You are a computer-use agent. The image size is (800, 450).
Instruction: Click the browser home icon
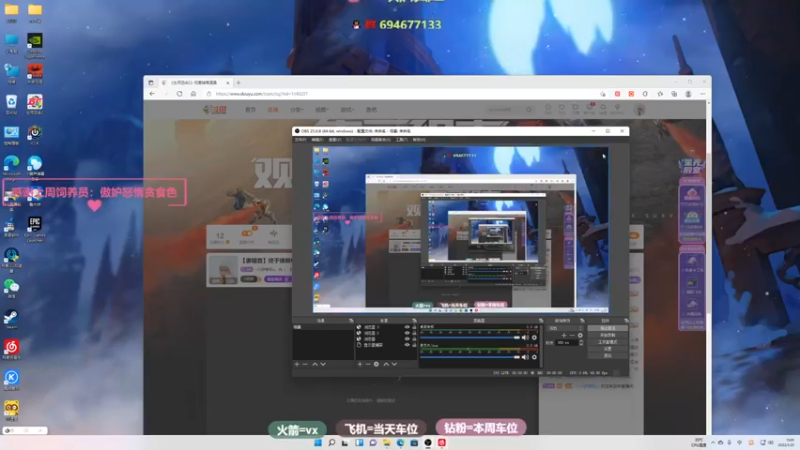pyautogui.click(x=193, y=94)
